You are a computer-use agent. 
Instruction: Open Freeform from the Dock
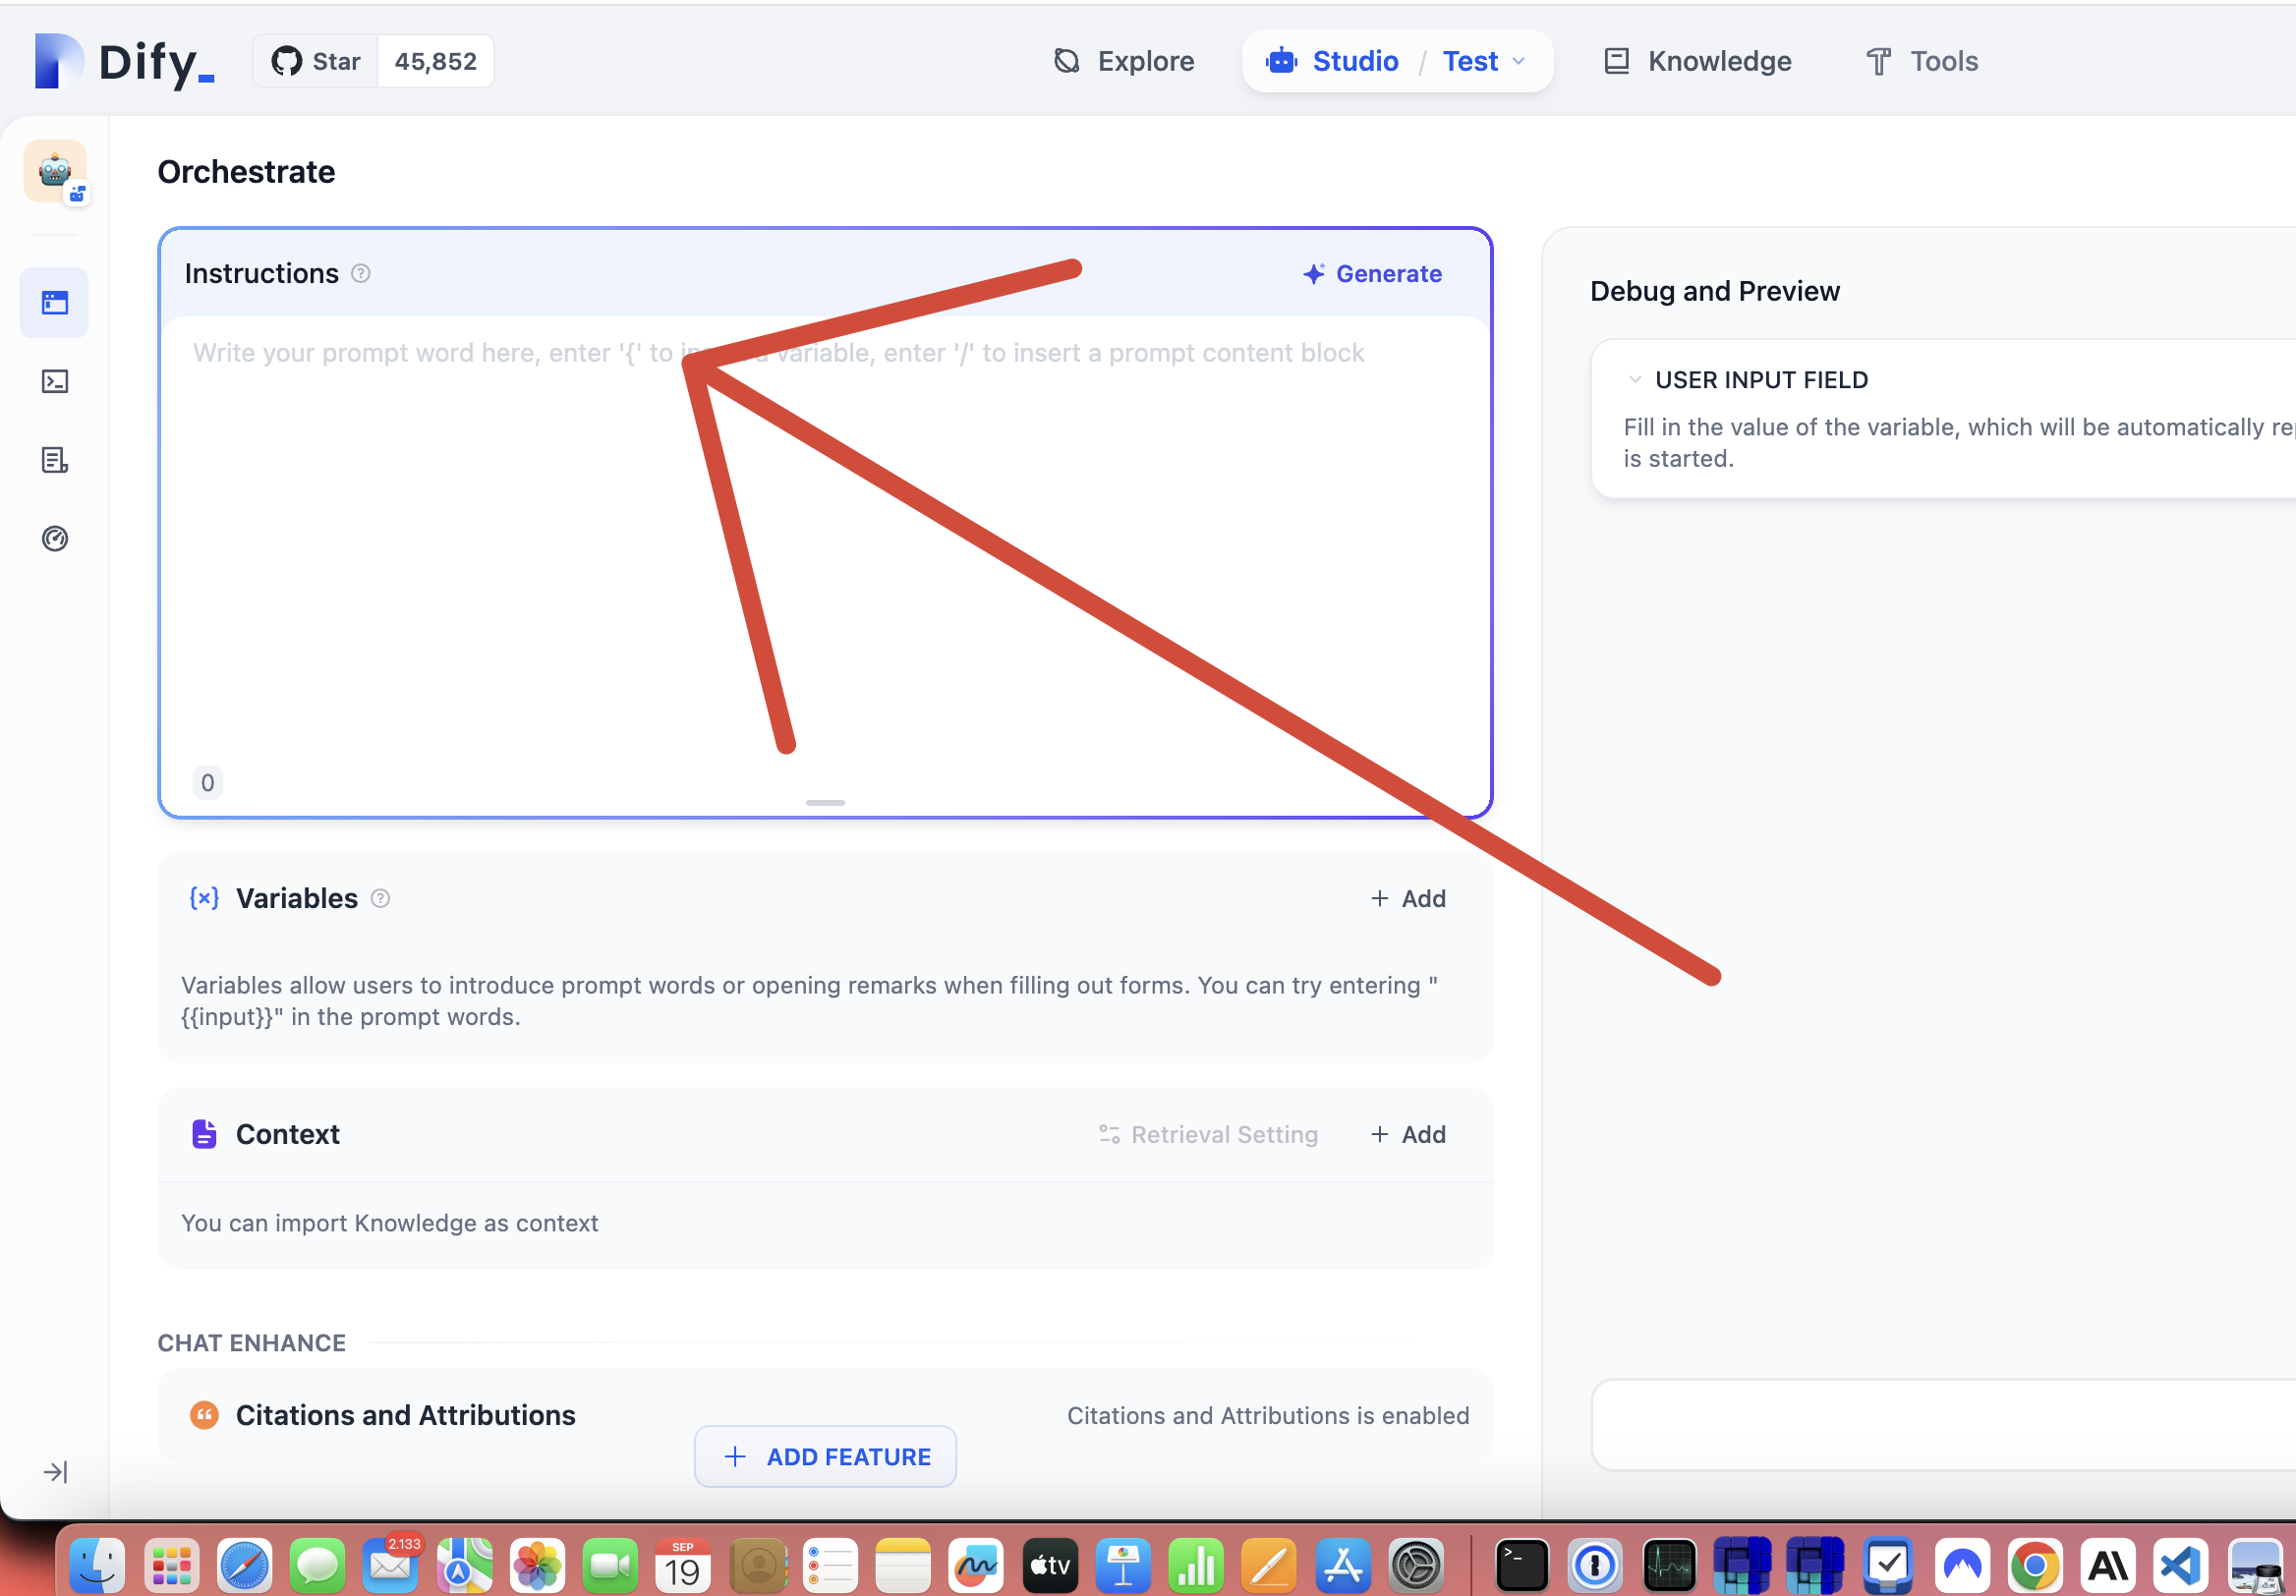pos(976,1565)
